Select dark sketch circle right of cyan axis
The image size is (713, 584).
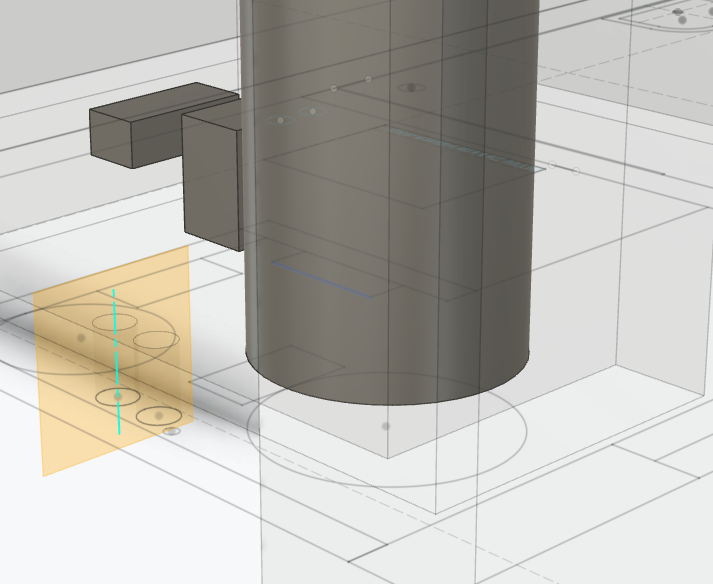[159, 416]
